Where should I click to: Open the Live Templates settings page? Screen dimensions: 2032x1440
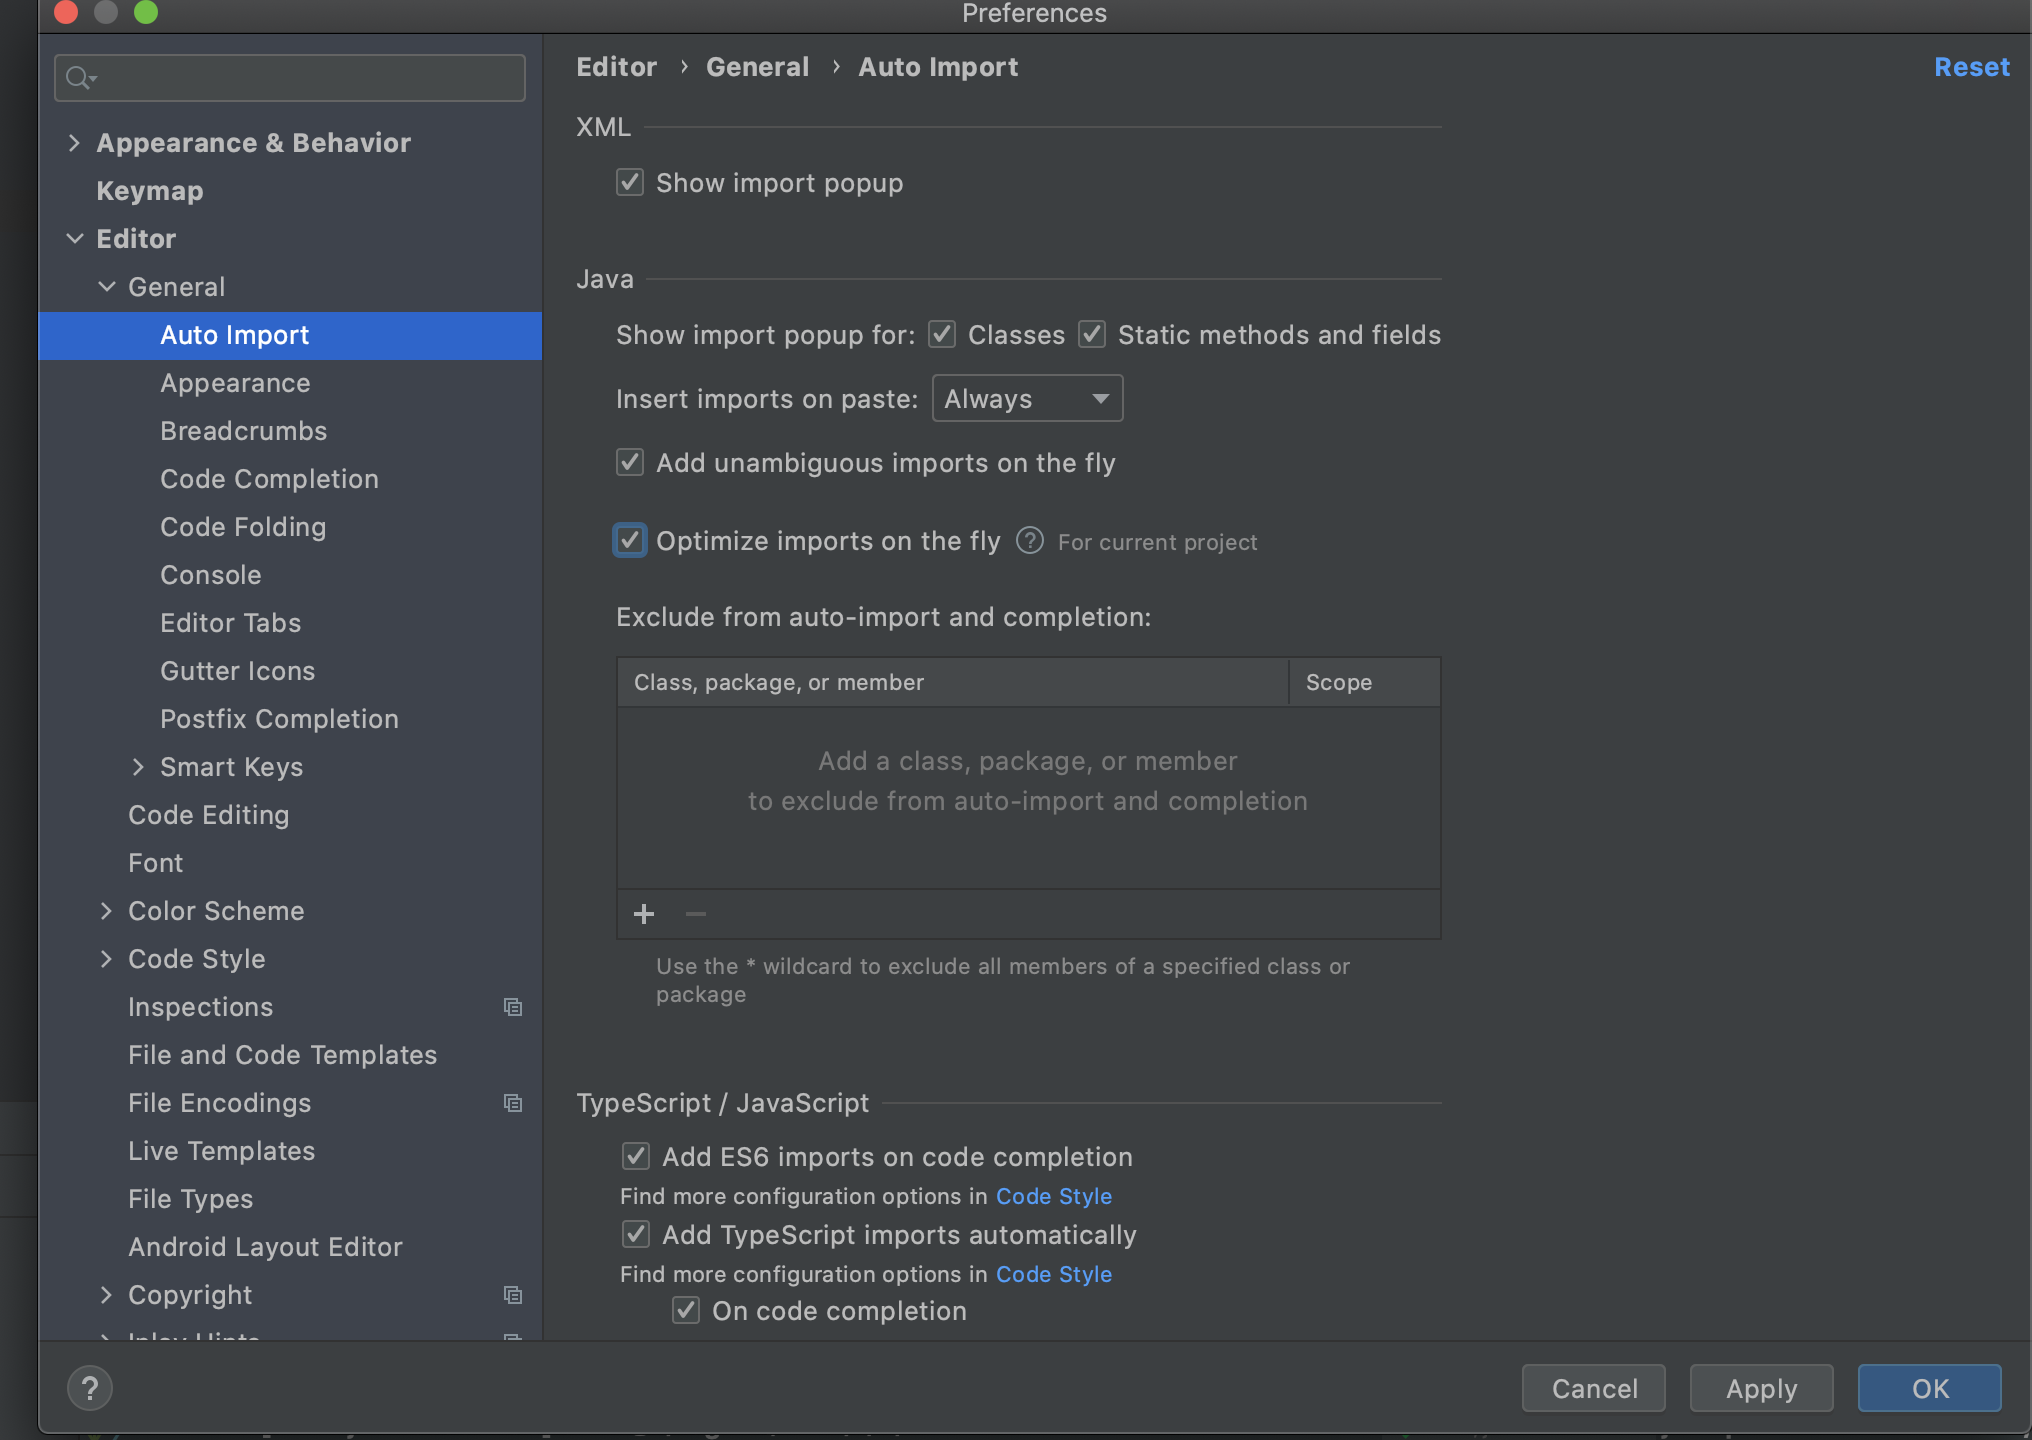tap(221, 1151)
